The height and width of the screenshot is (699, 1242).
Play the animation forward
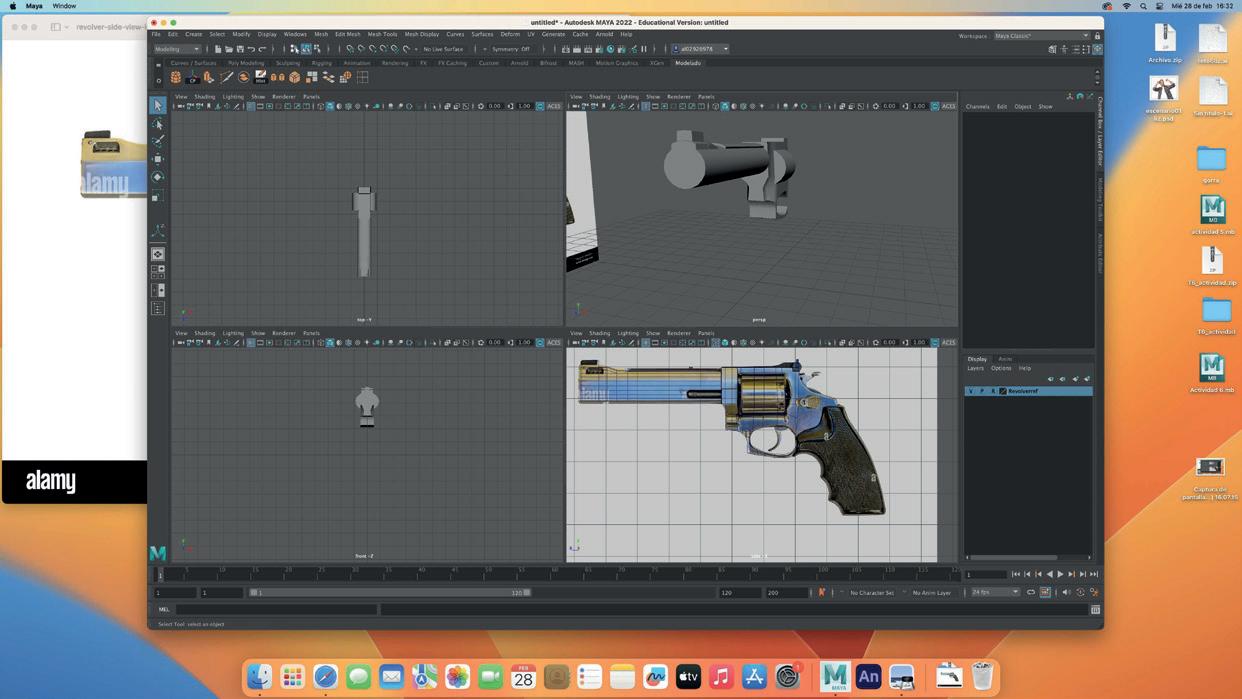[1060, 574]
